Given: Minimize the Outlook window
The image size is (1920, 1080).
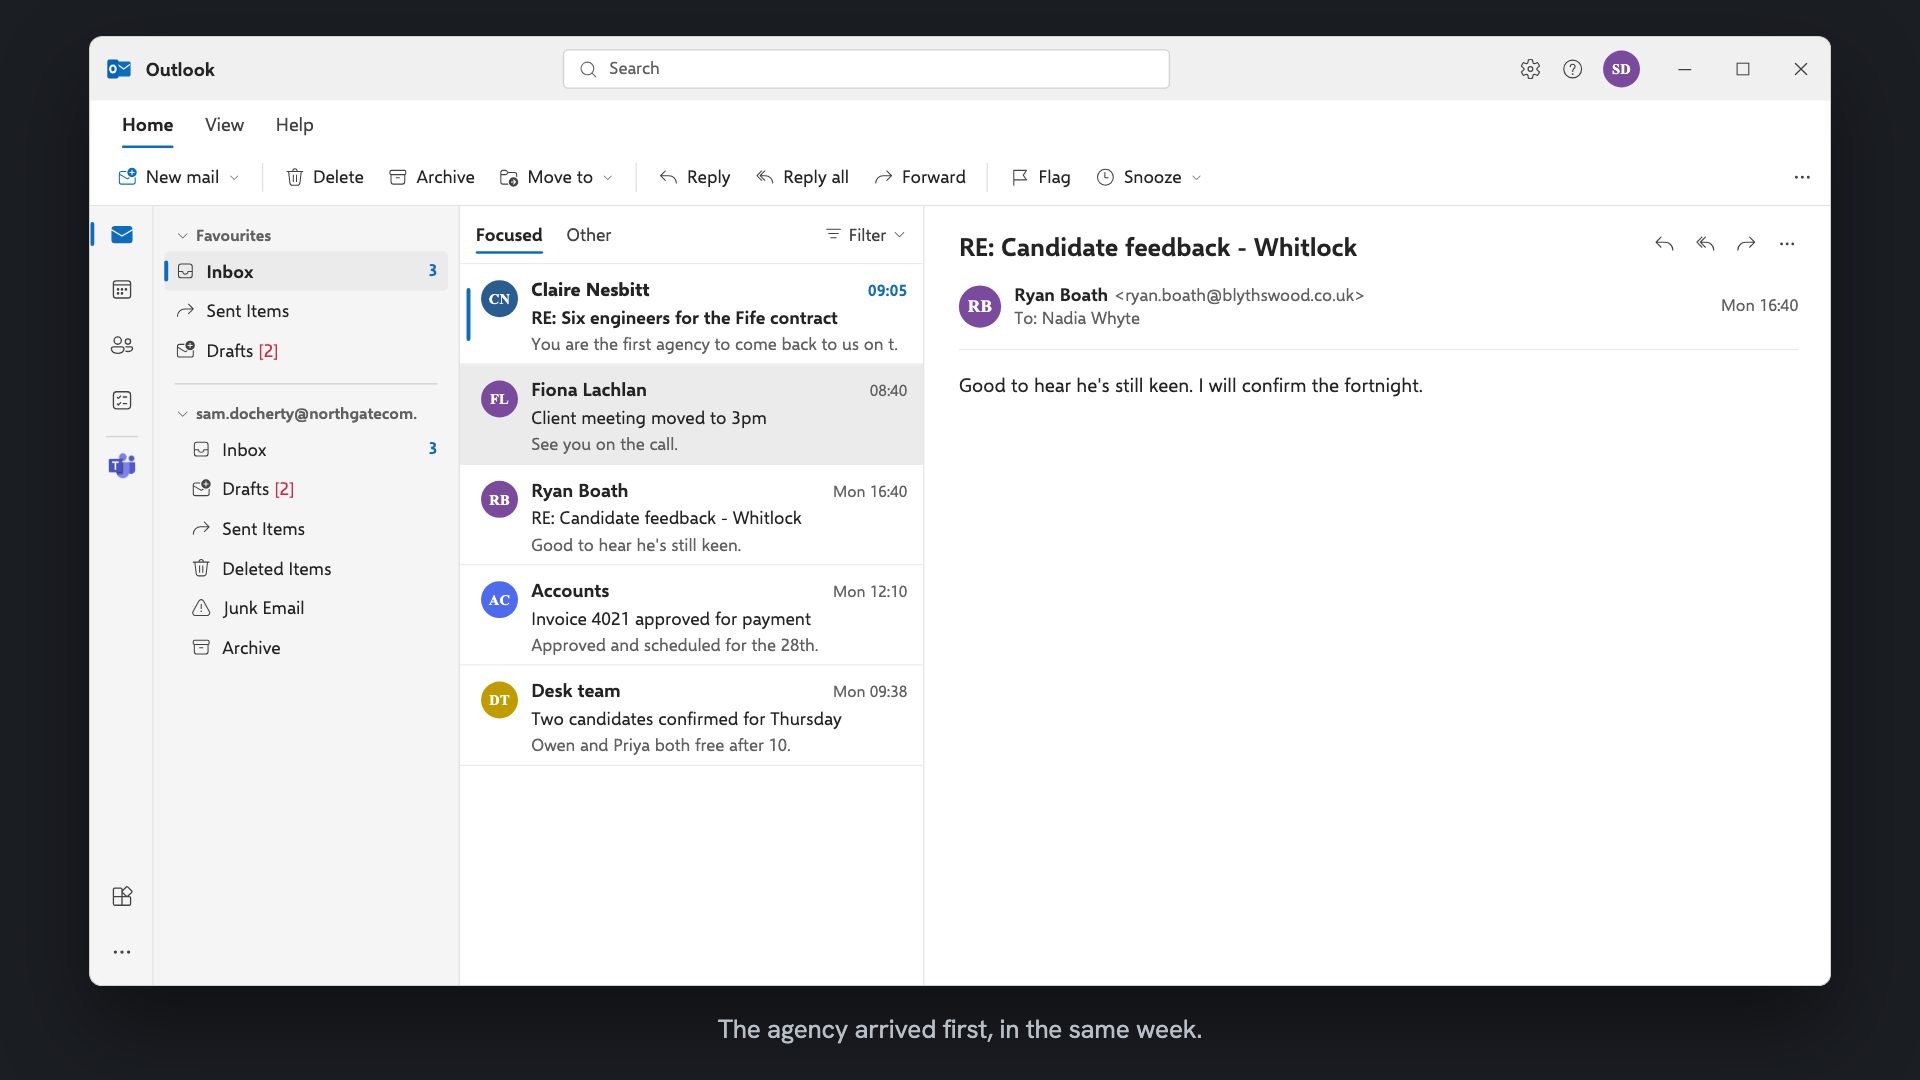Looking at the screenshot, I should tap(1685, 69).
